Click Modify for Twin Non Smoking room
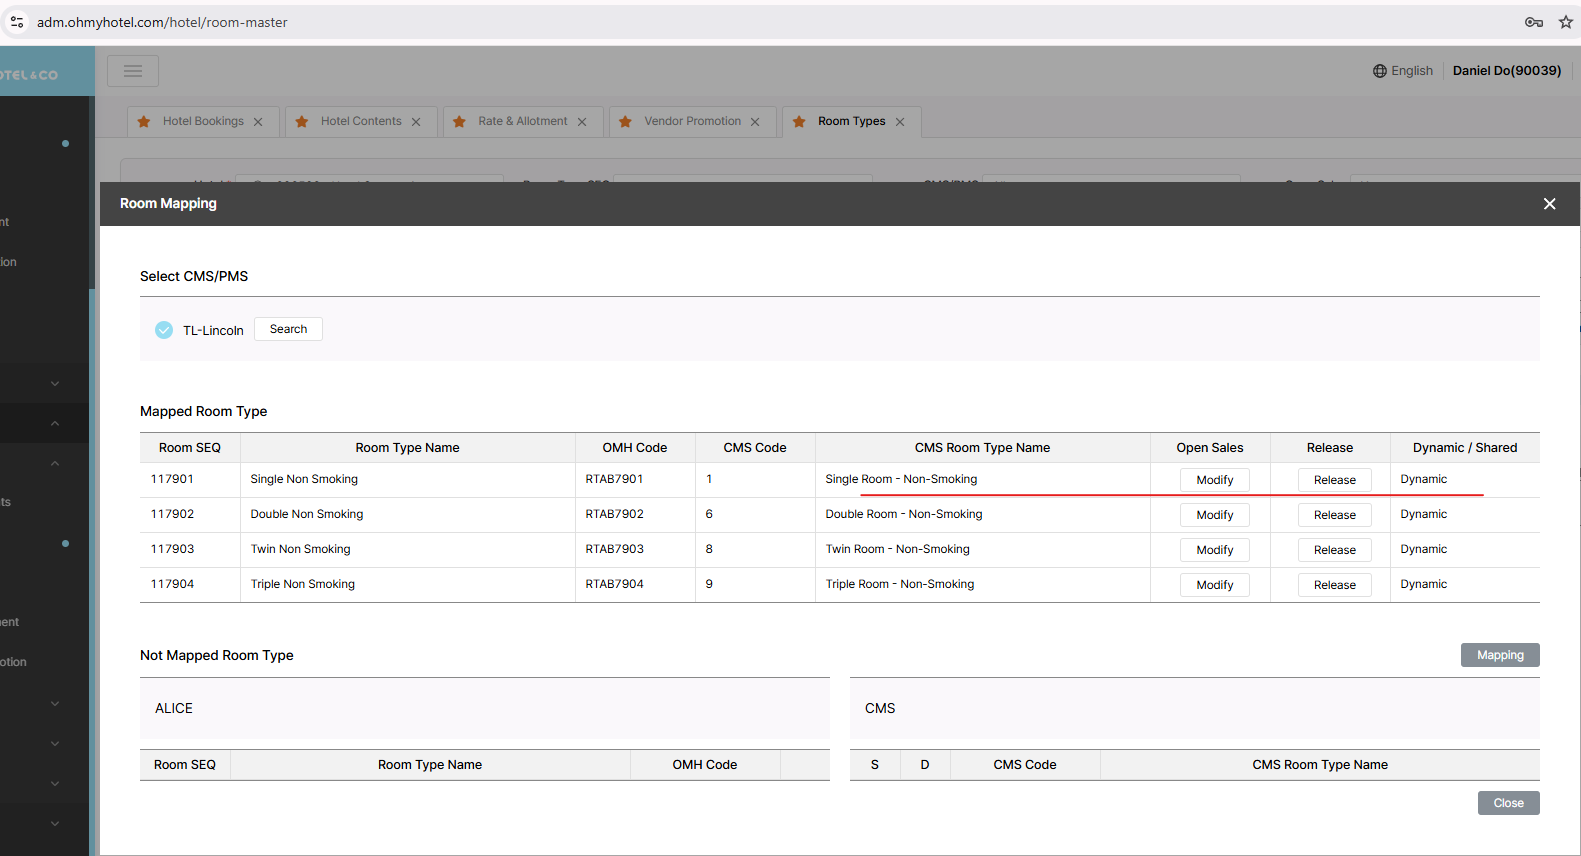The image size is (1581, 856). point(1214,550)
